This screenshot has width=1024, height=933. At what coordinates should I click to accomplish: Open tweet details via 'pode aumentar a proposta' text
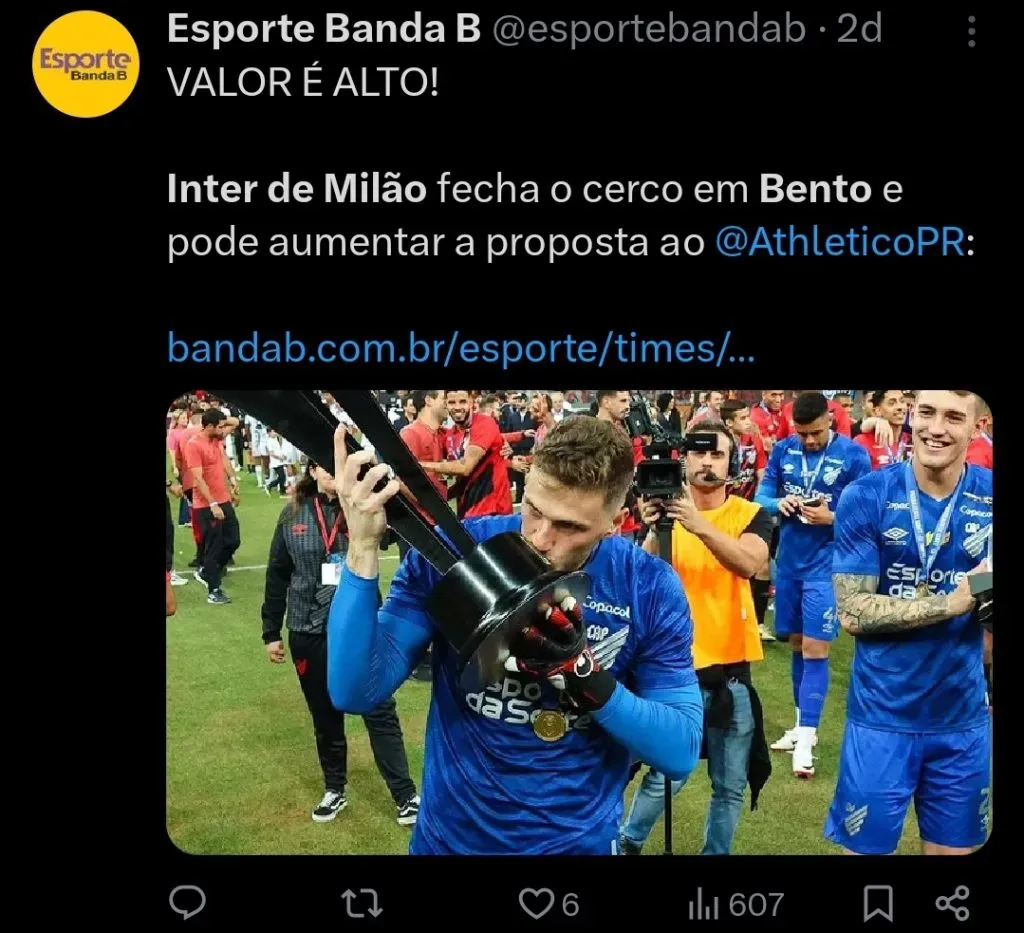tap(436, 243)
